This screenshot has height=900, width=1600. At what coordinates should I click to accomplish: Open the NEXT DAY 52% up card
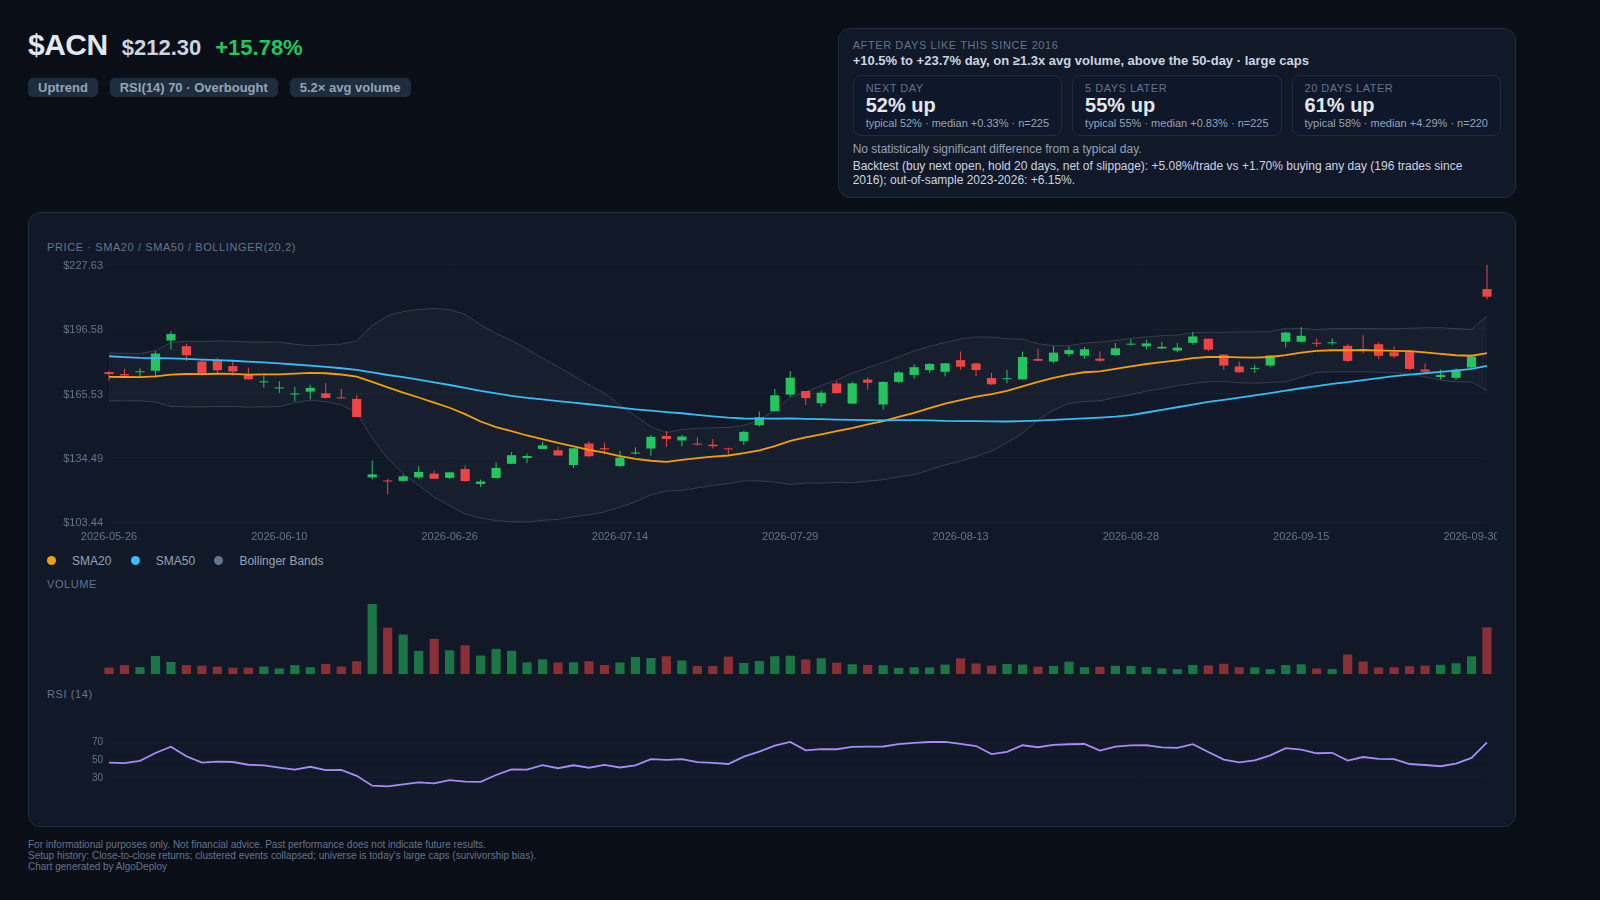click(957, 105)
